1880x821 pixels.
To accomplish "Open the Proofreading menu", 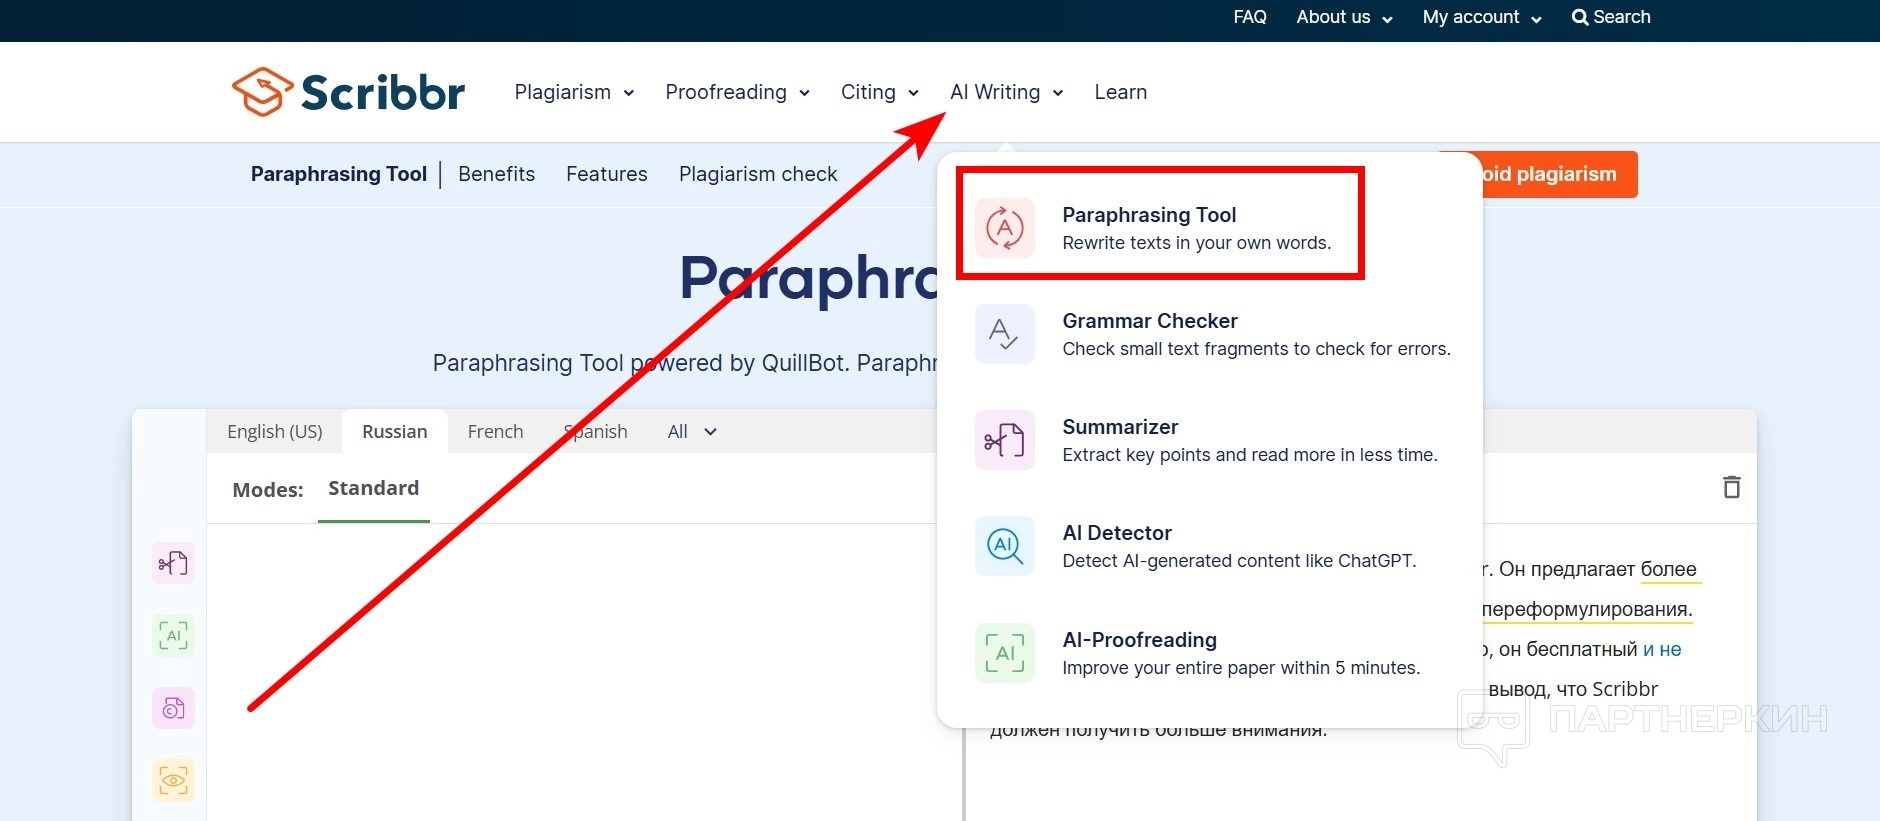I will [x=738, y=92].
